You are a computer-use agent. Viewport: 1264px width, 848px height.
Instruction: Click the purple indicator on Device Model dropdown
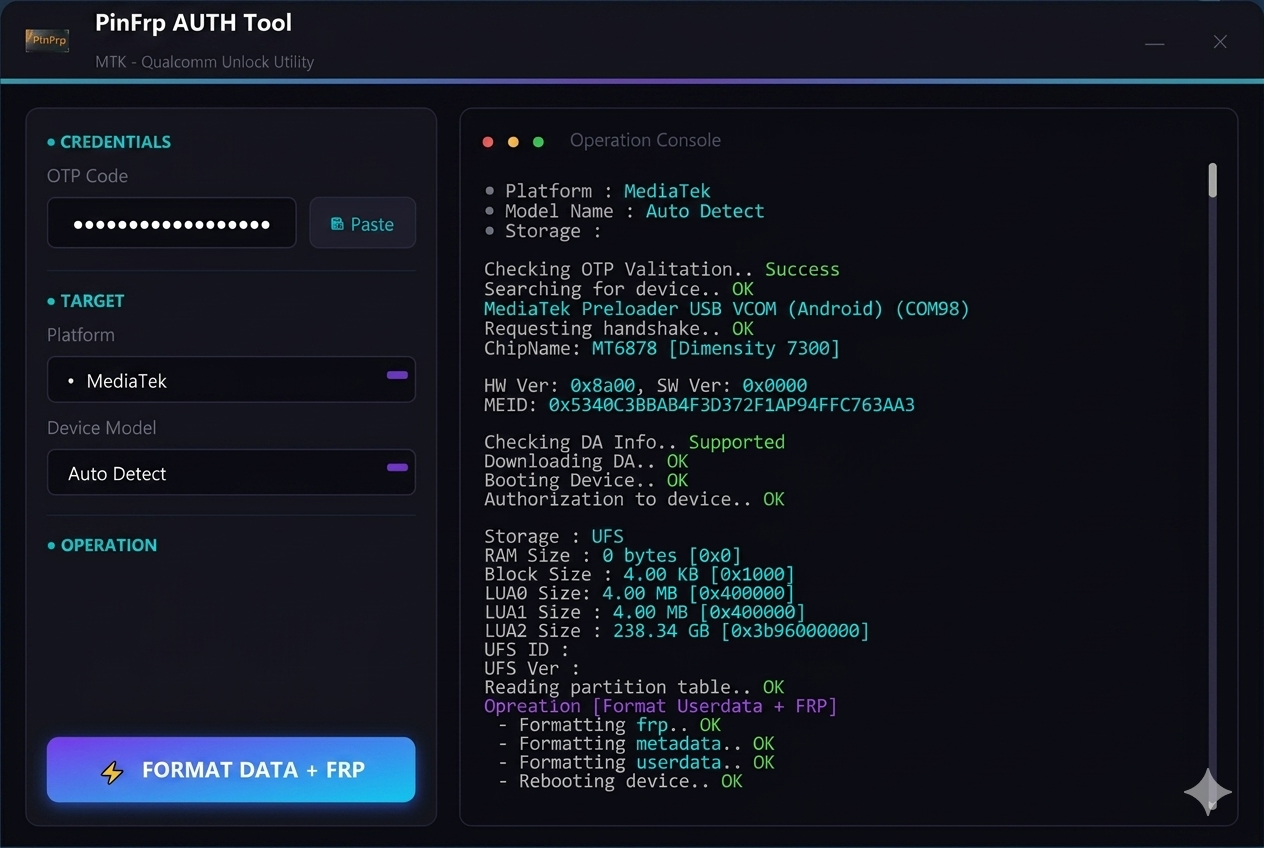(397, 467)
